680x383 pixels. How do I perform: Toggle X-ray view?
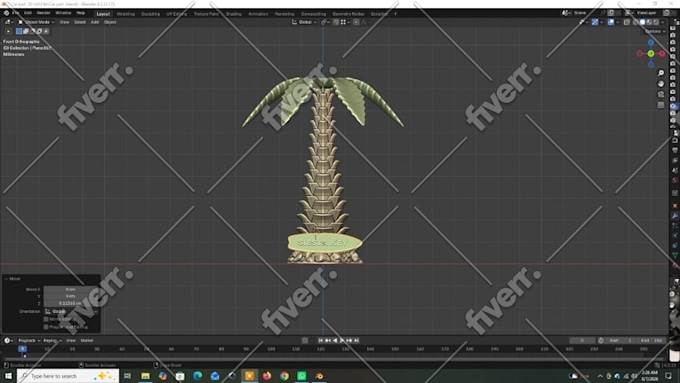627,22
